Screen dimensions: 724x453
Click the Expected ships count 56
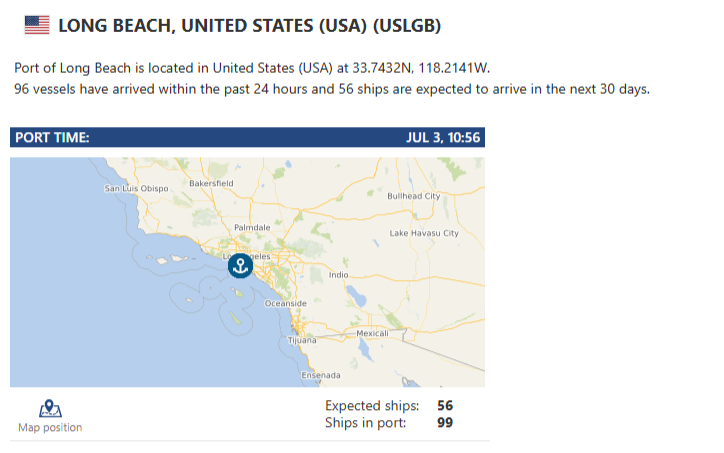point(445,405)
